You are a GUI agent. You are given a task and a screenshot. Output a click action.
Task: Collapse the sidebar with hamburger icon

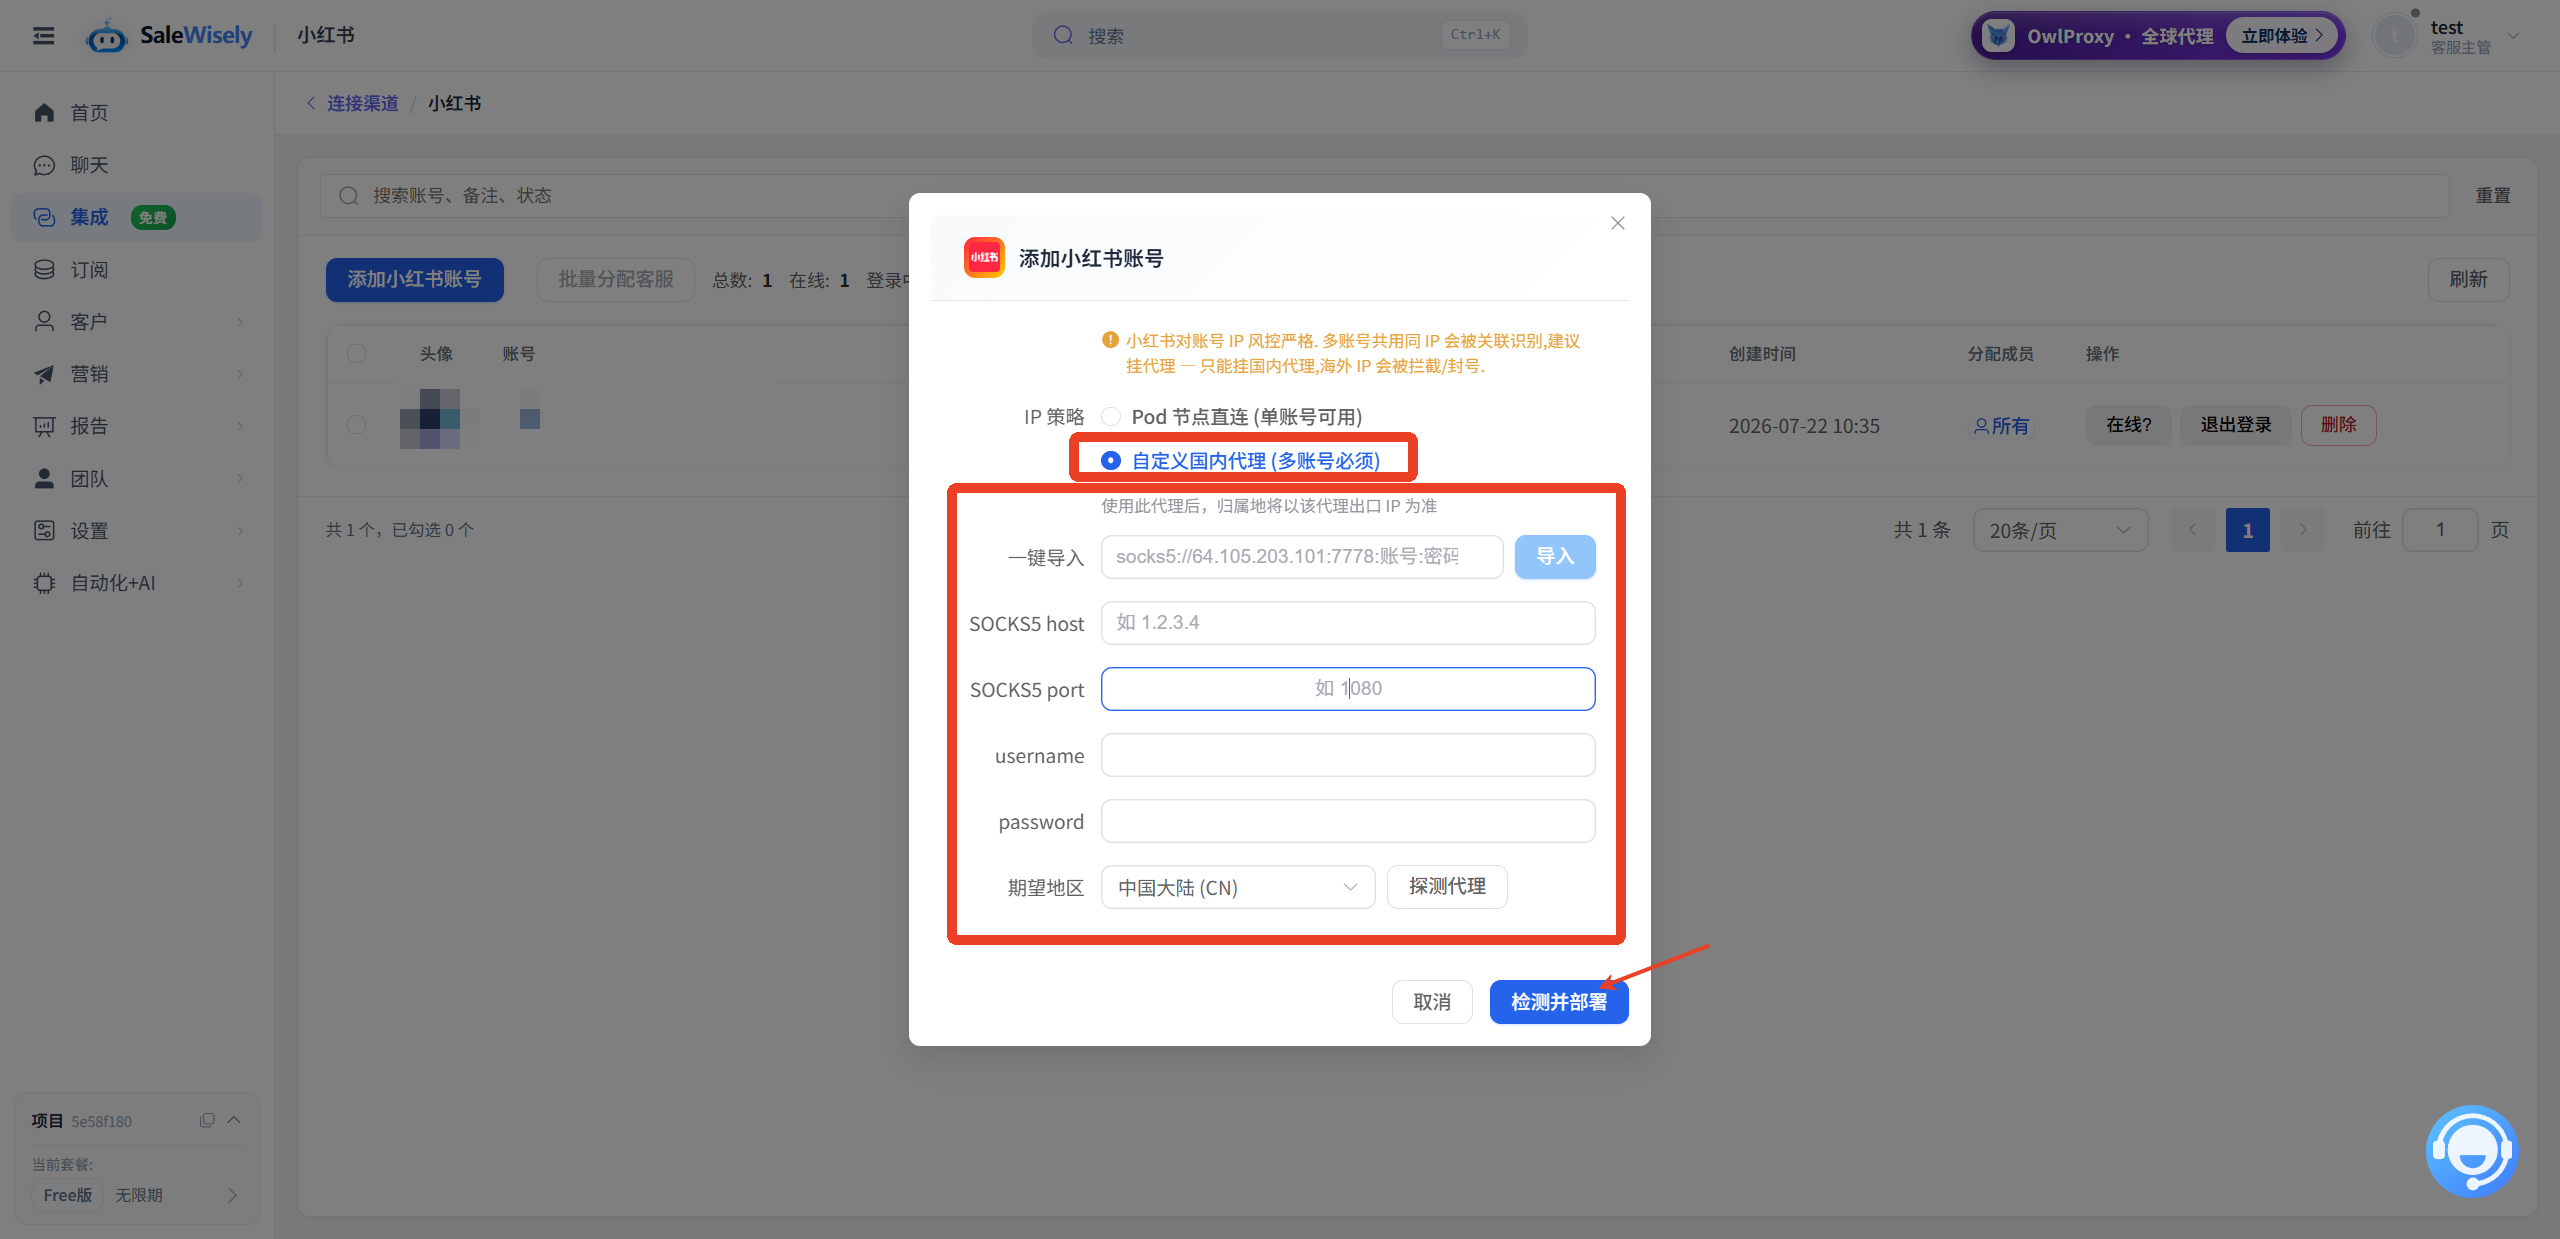[x=43, y=36]
